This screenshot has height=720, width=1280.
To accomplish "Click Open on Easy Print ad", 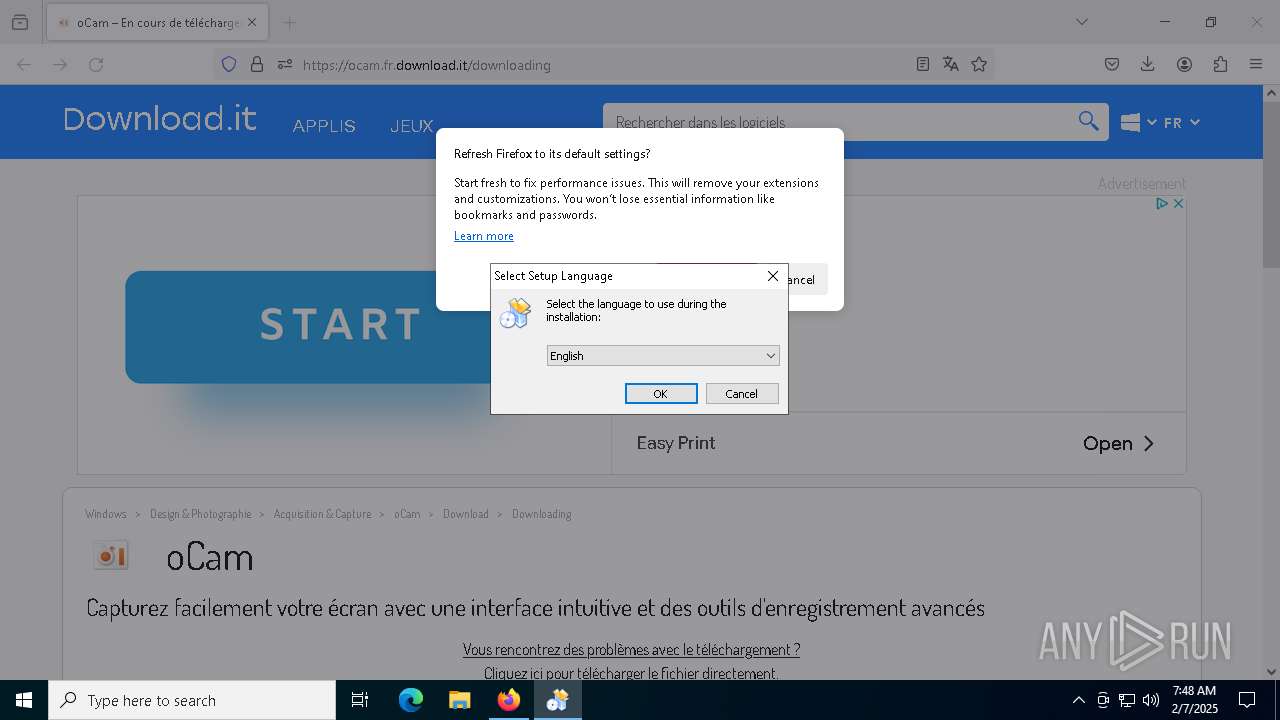I will [x=1119, y=443].
